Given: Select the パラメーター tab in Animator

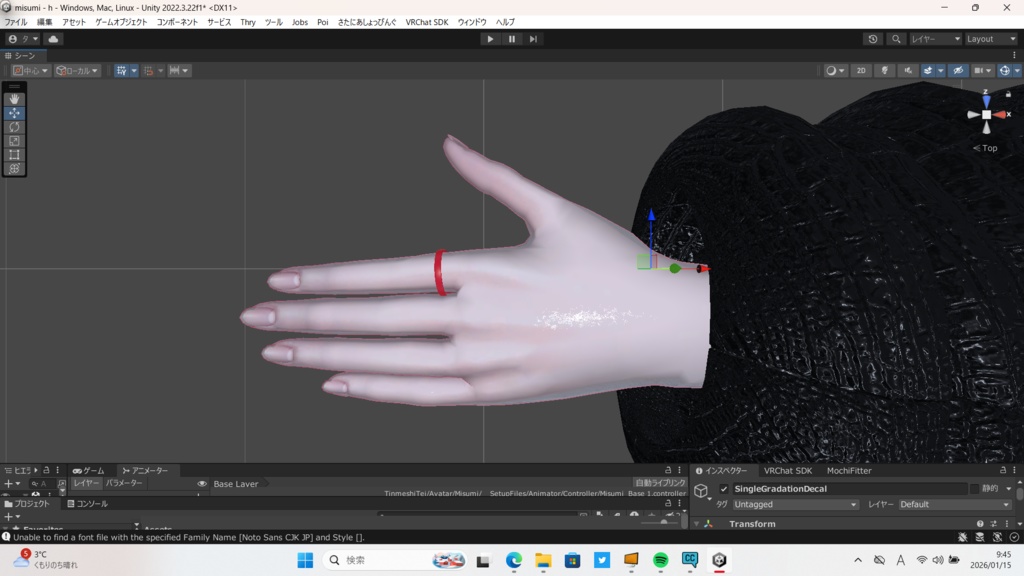Looking at the screenshot, I should tap(124, 483).
